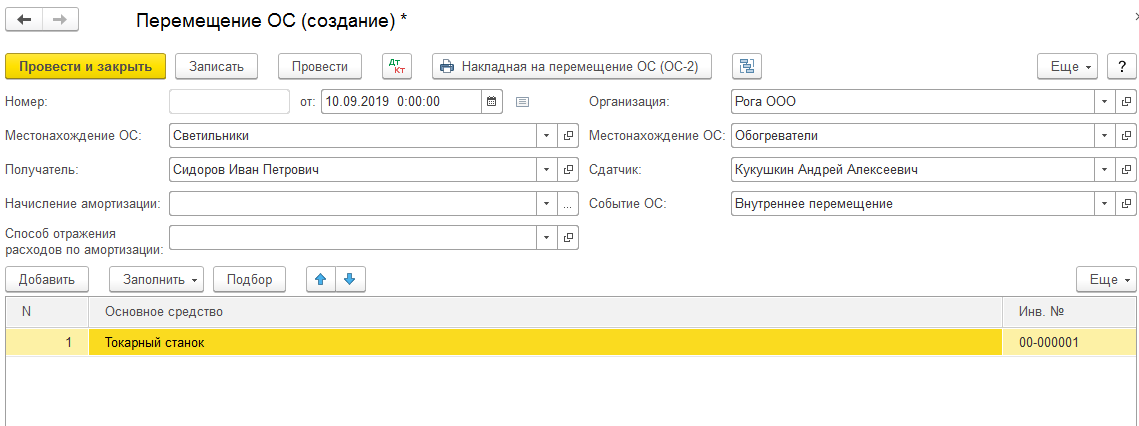
Task: Expand the Получатель dropdown list
Action: (546, 169)
